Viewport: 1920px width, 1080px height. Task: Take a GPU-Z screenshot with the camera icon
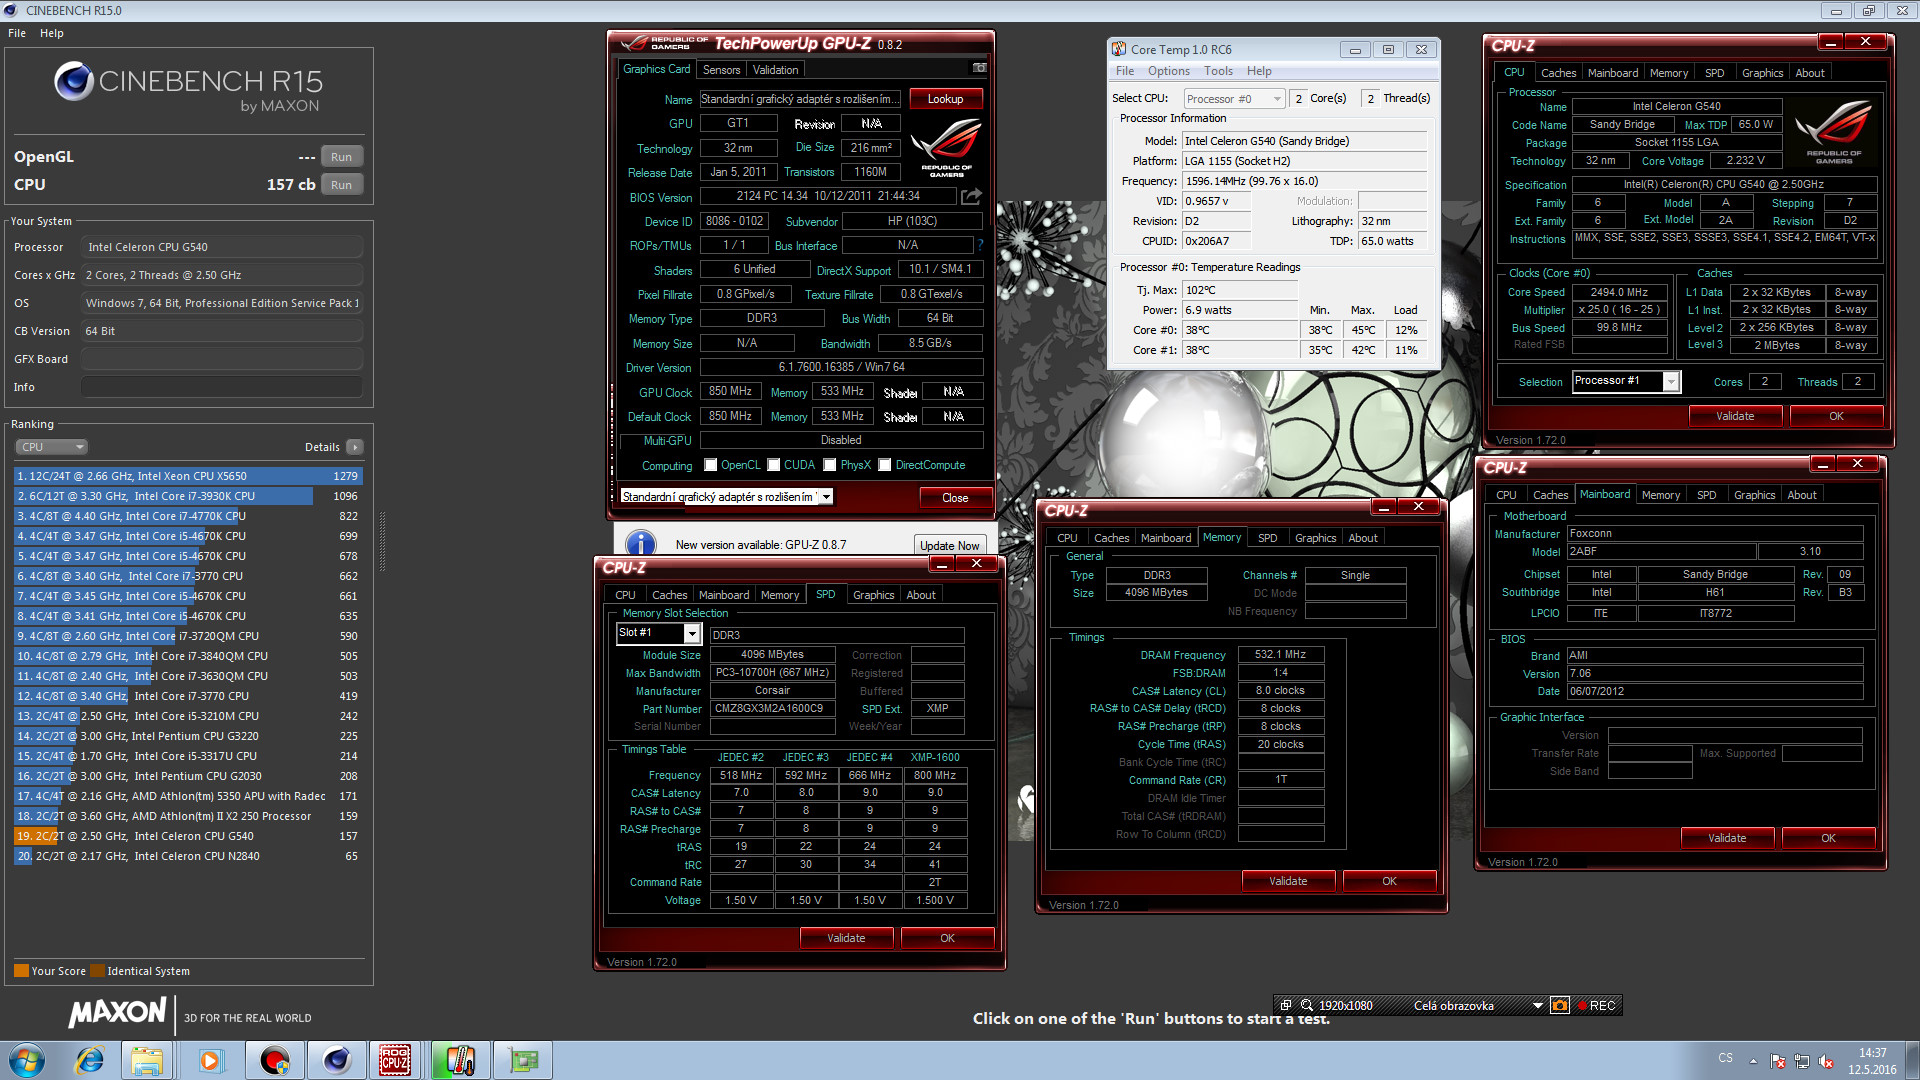pos(979,68)
